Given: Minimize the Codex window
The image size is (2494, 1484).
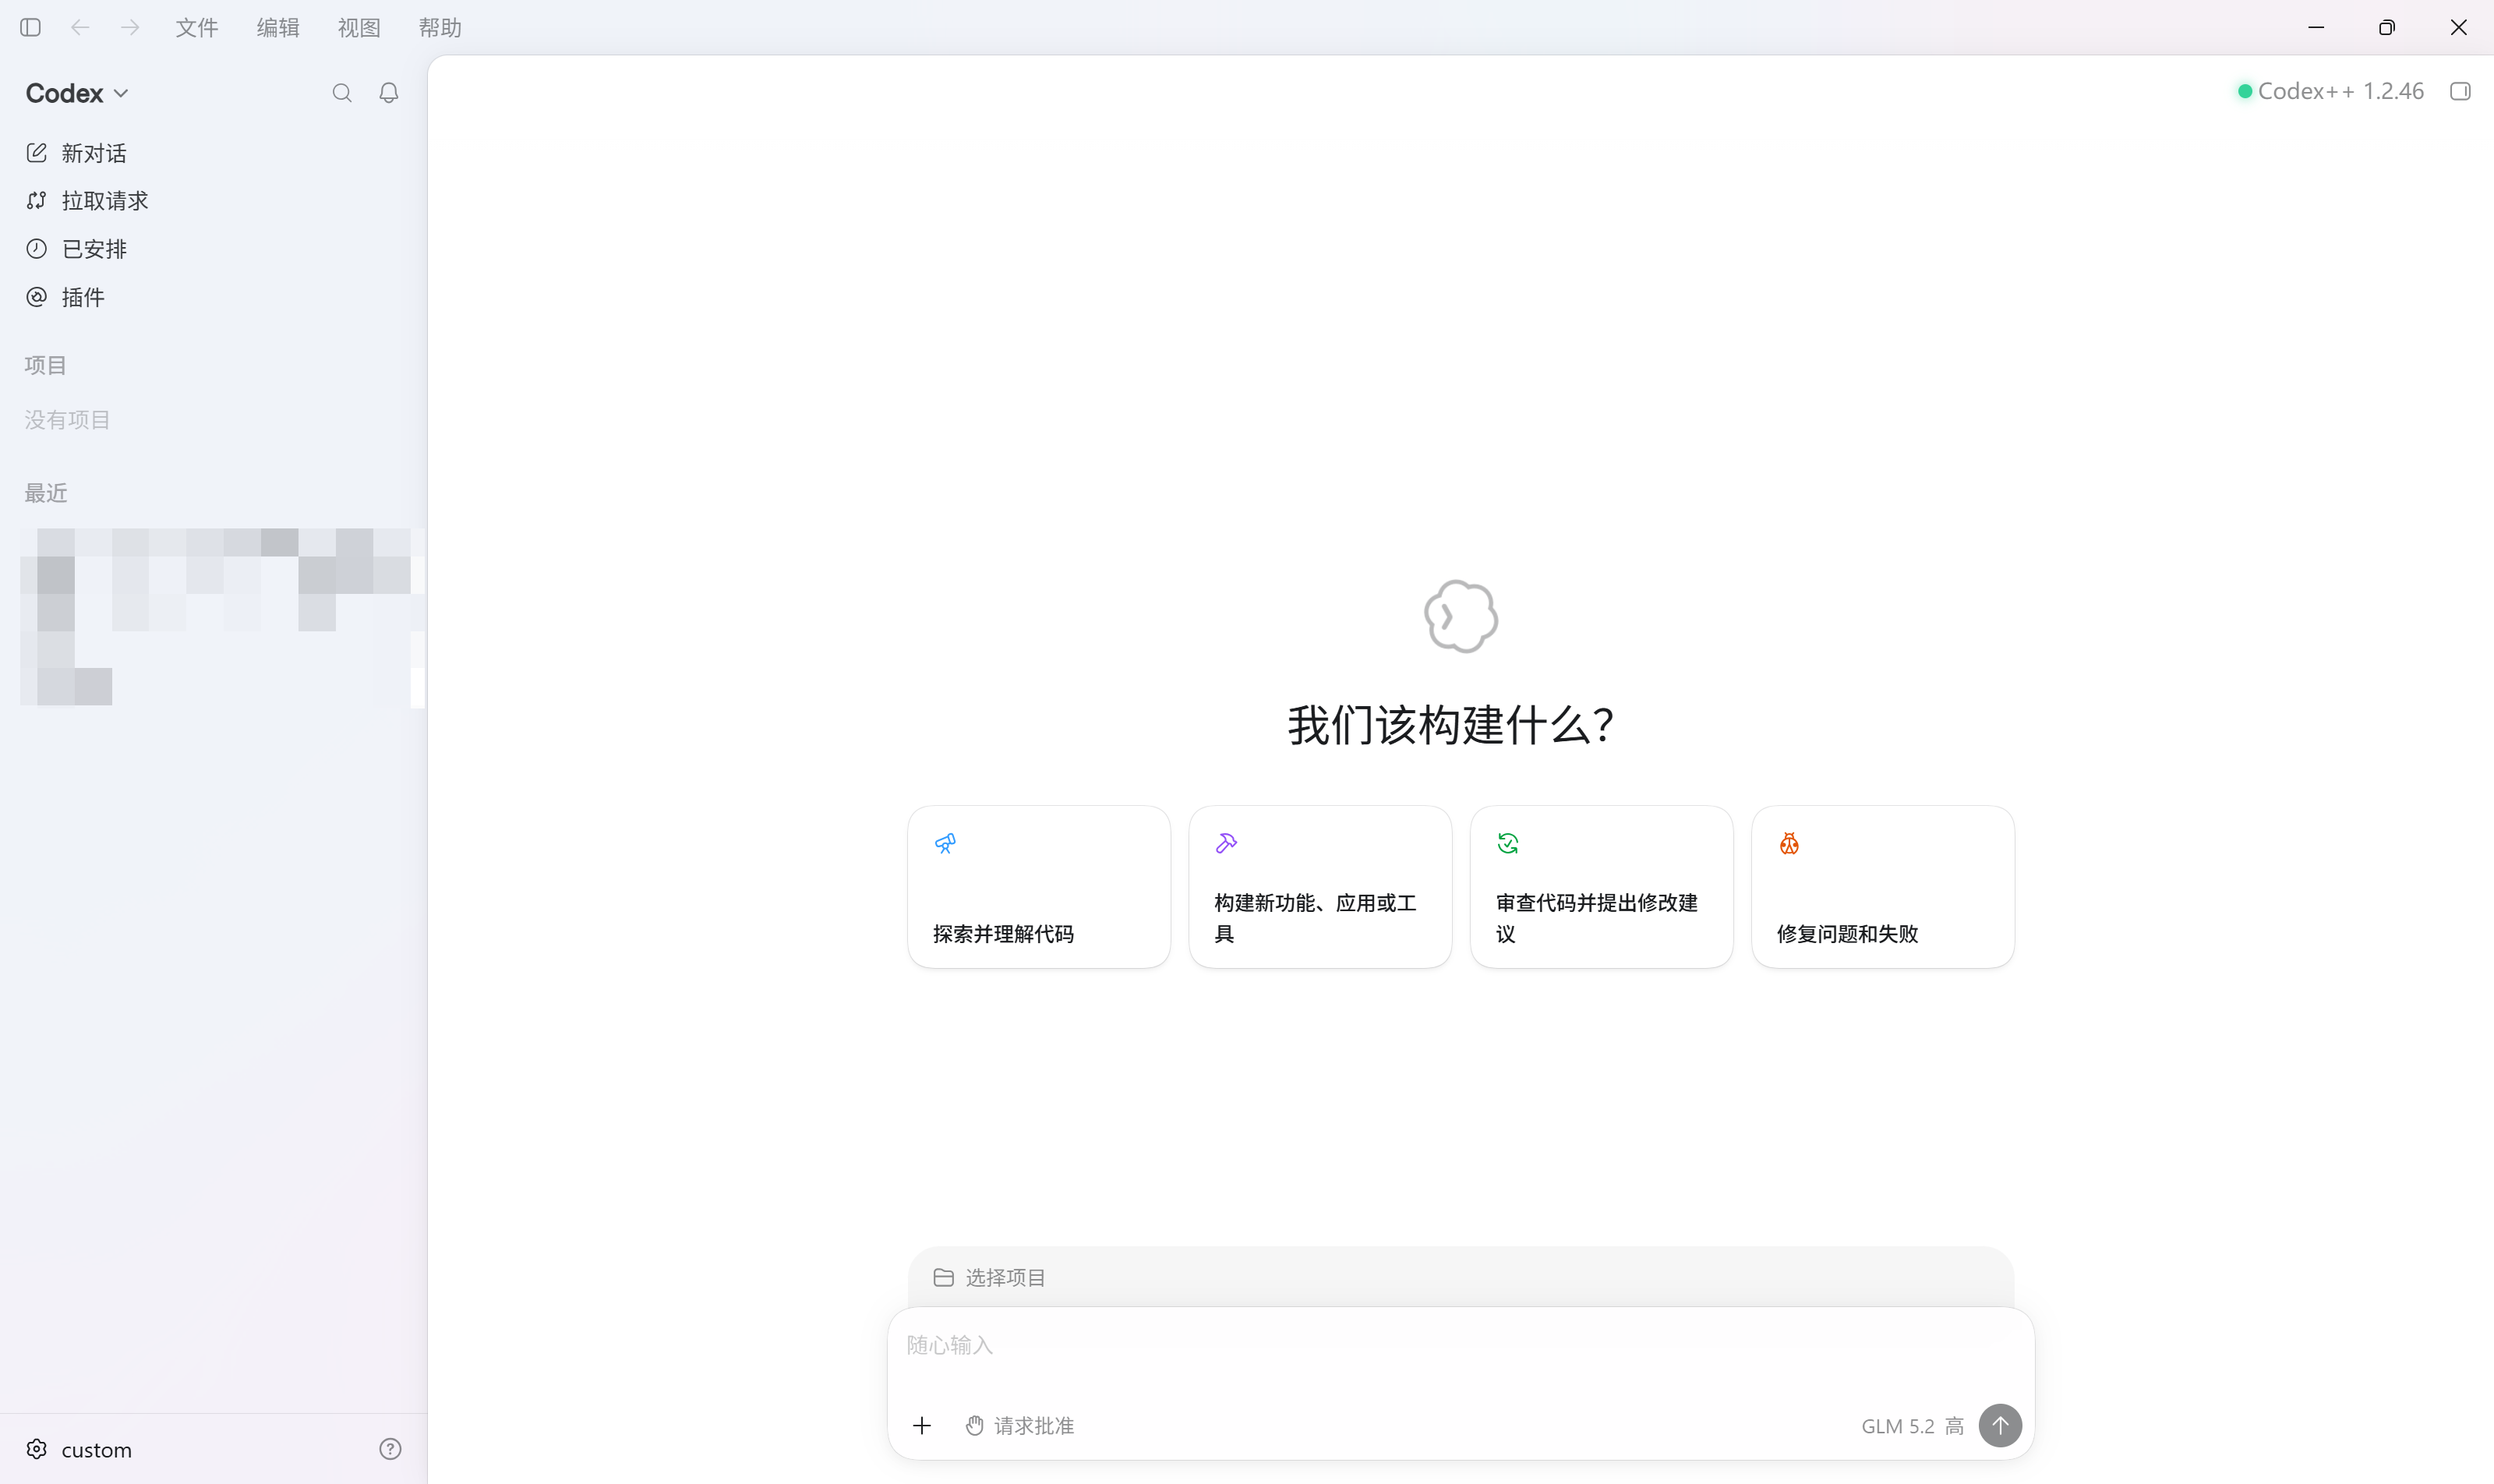Looking at the screenshot, I should (x=2316, y=27).
